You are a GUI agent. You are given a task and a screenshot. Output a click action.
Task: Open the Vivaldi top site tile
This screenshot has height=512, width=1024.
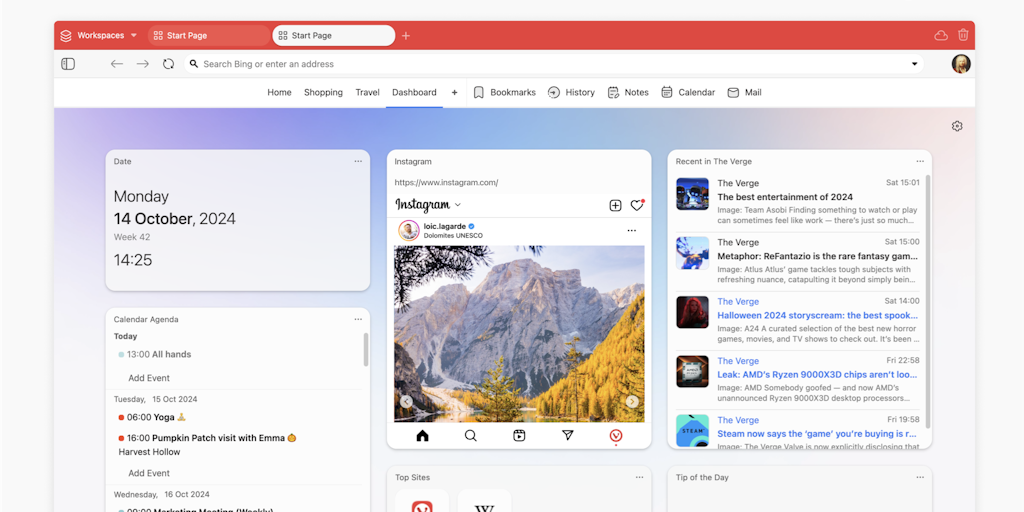click(x=422, y=501)
